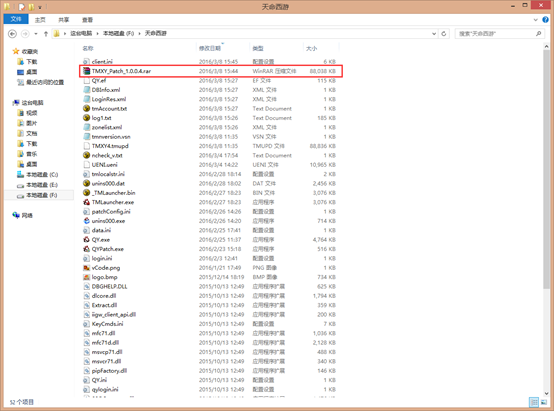Click the file list vertical scrollbar
Screen dimensions: 554x411
coord(546,170)
